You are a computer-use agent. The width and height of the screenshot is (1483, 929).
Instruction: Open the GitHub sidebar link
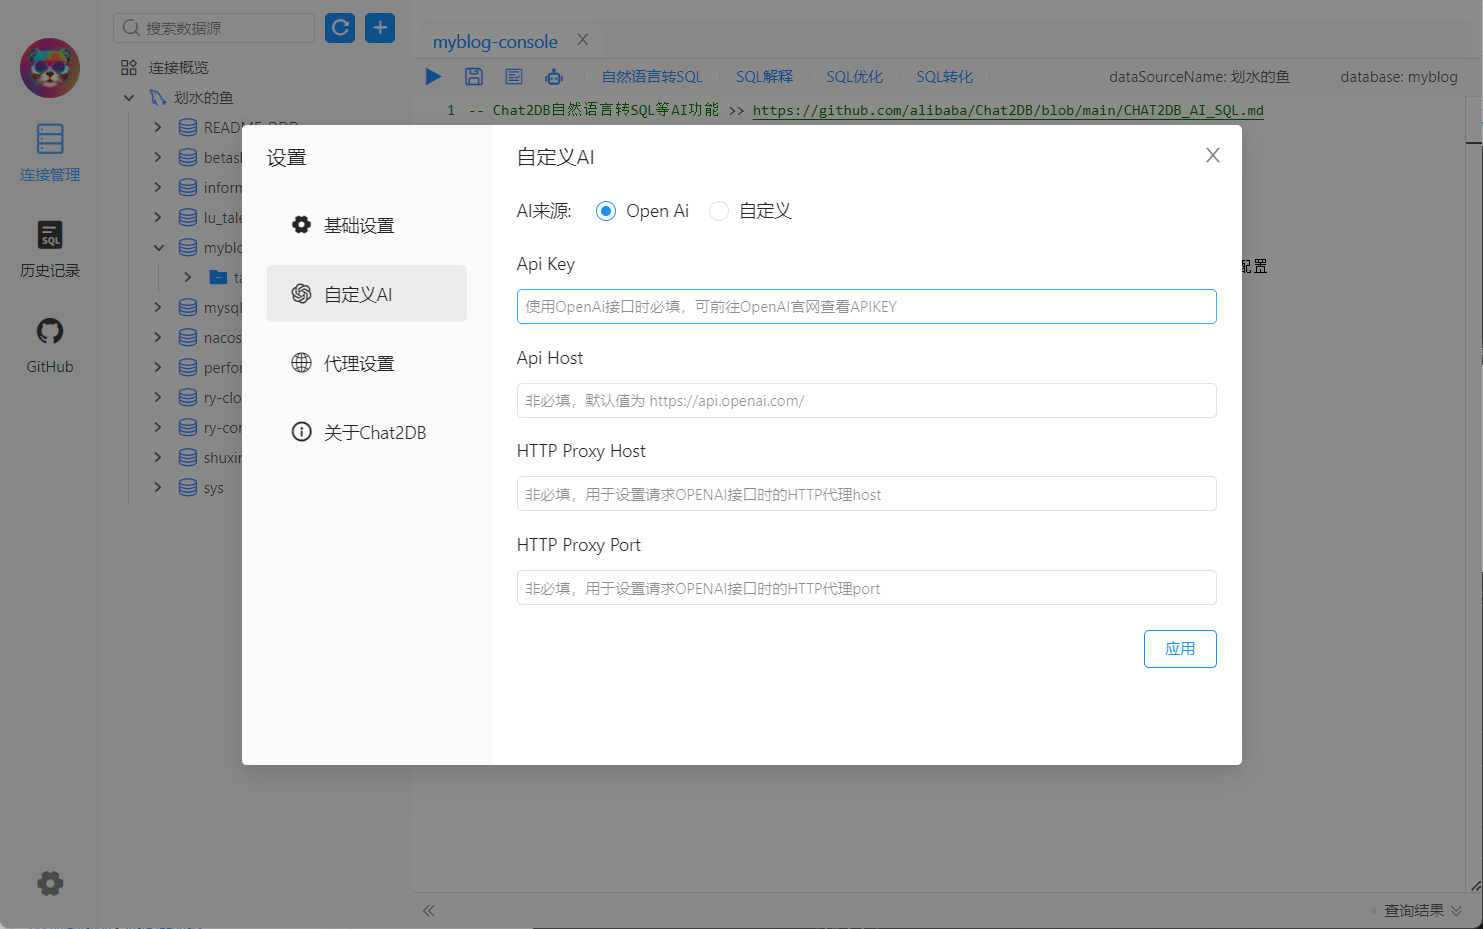[x=50, y=346]
